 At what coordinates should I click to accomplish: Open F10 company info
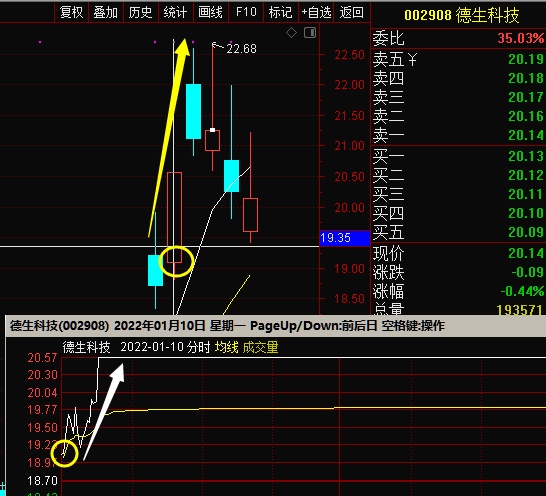tap(246, 12)
